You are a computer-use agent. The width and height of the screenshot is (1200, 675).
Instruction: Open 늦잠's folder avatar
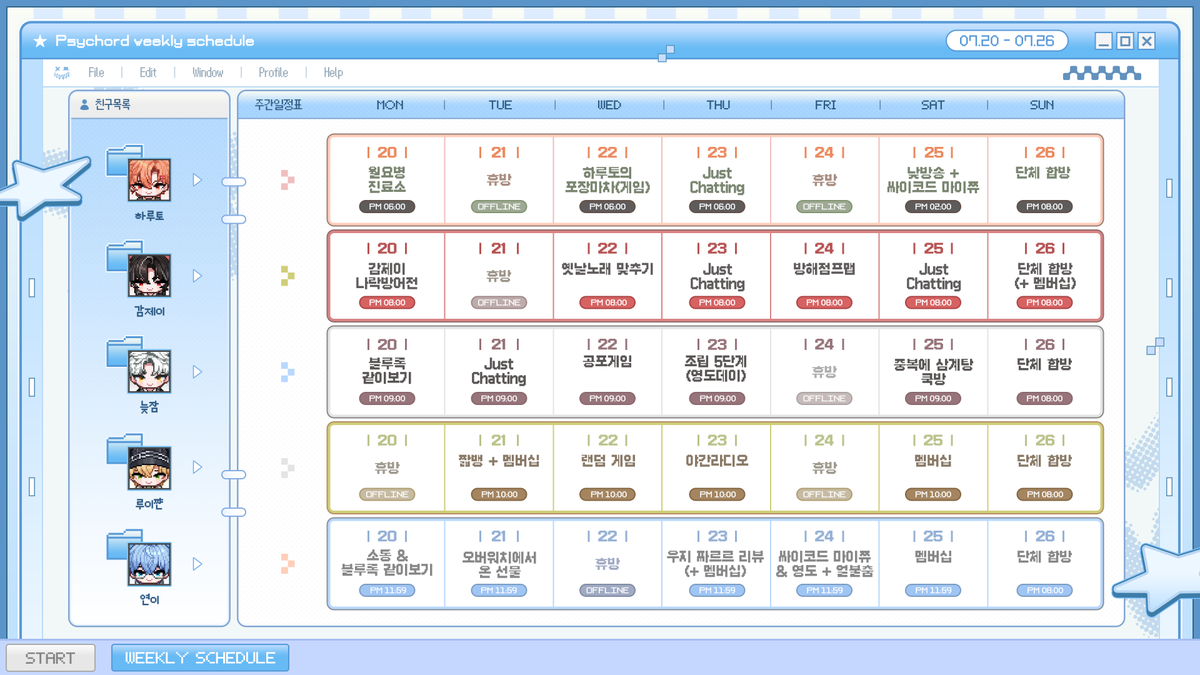click(139, 366)
